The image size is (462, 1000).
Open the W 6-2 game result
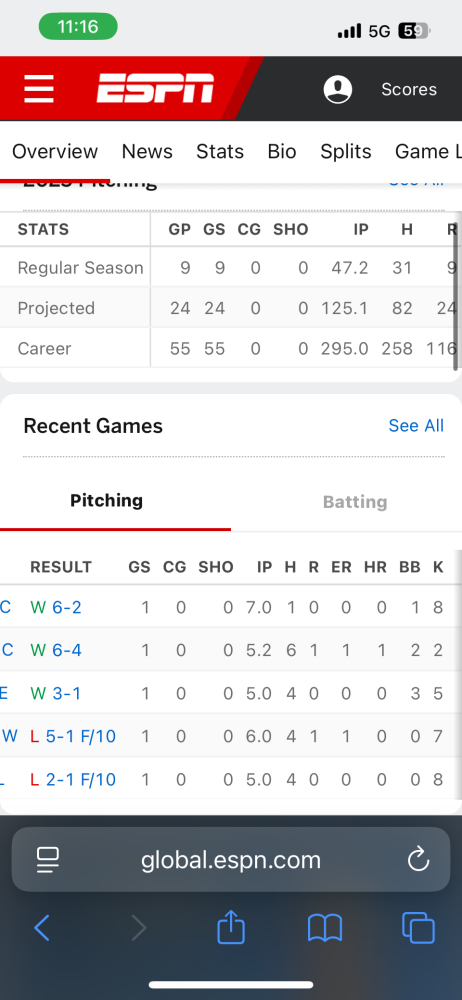(x=56, y=607)
